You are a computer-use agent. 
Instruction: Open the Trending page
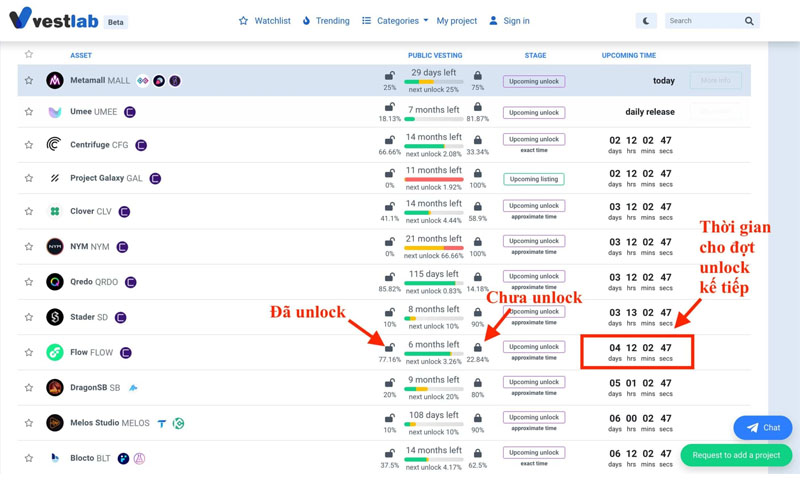coord(326,21)
